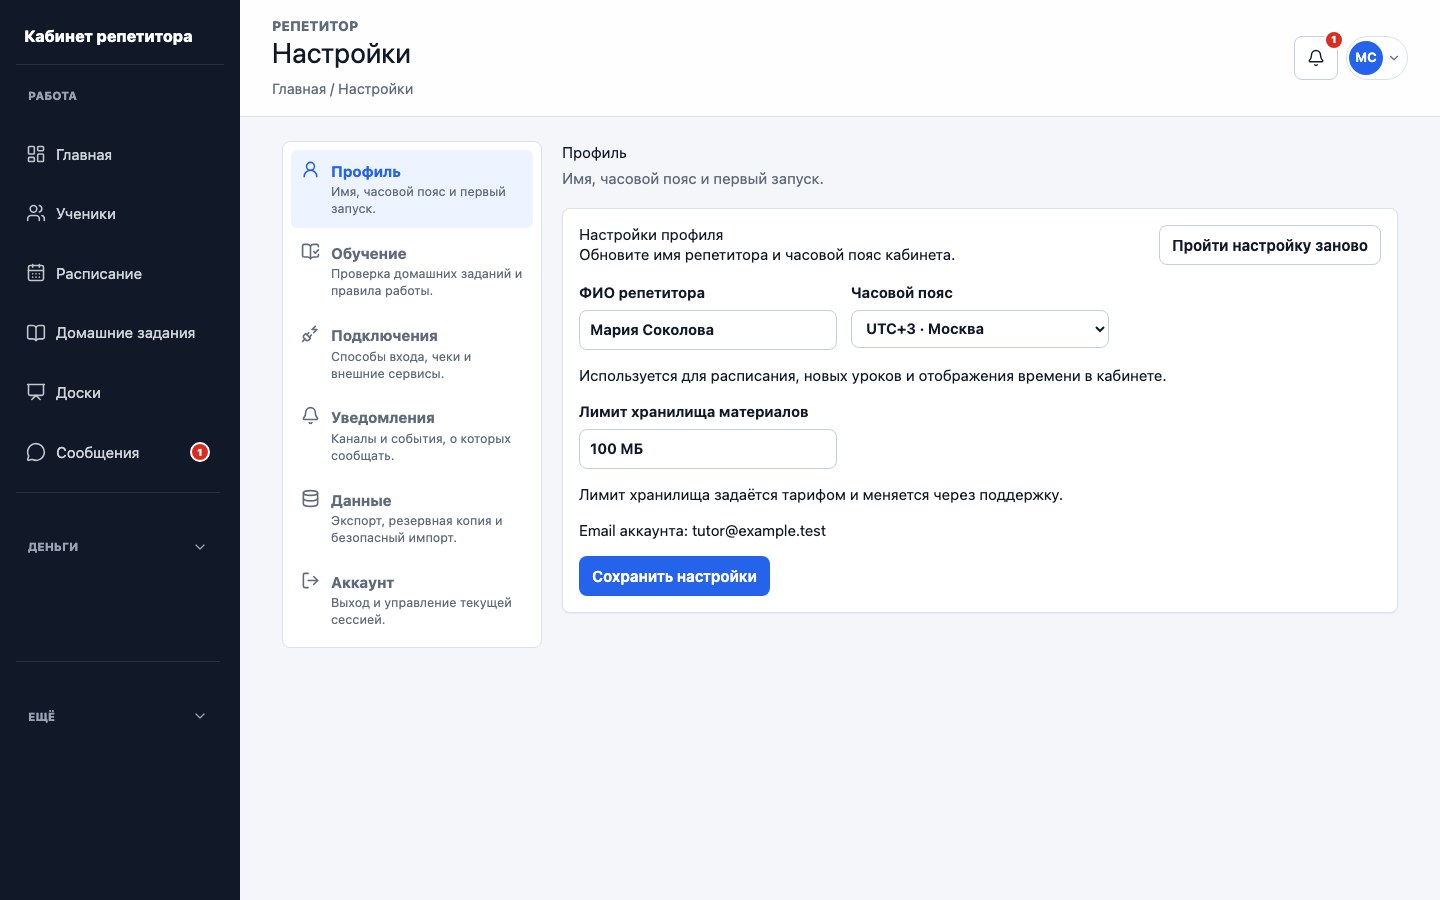Image resolution: width=1440 pixels, height=900 pixels.
Task: Expand the ДЕНЬГИ sidebar section
Action: [x=118, y=547]
